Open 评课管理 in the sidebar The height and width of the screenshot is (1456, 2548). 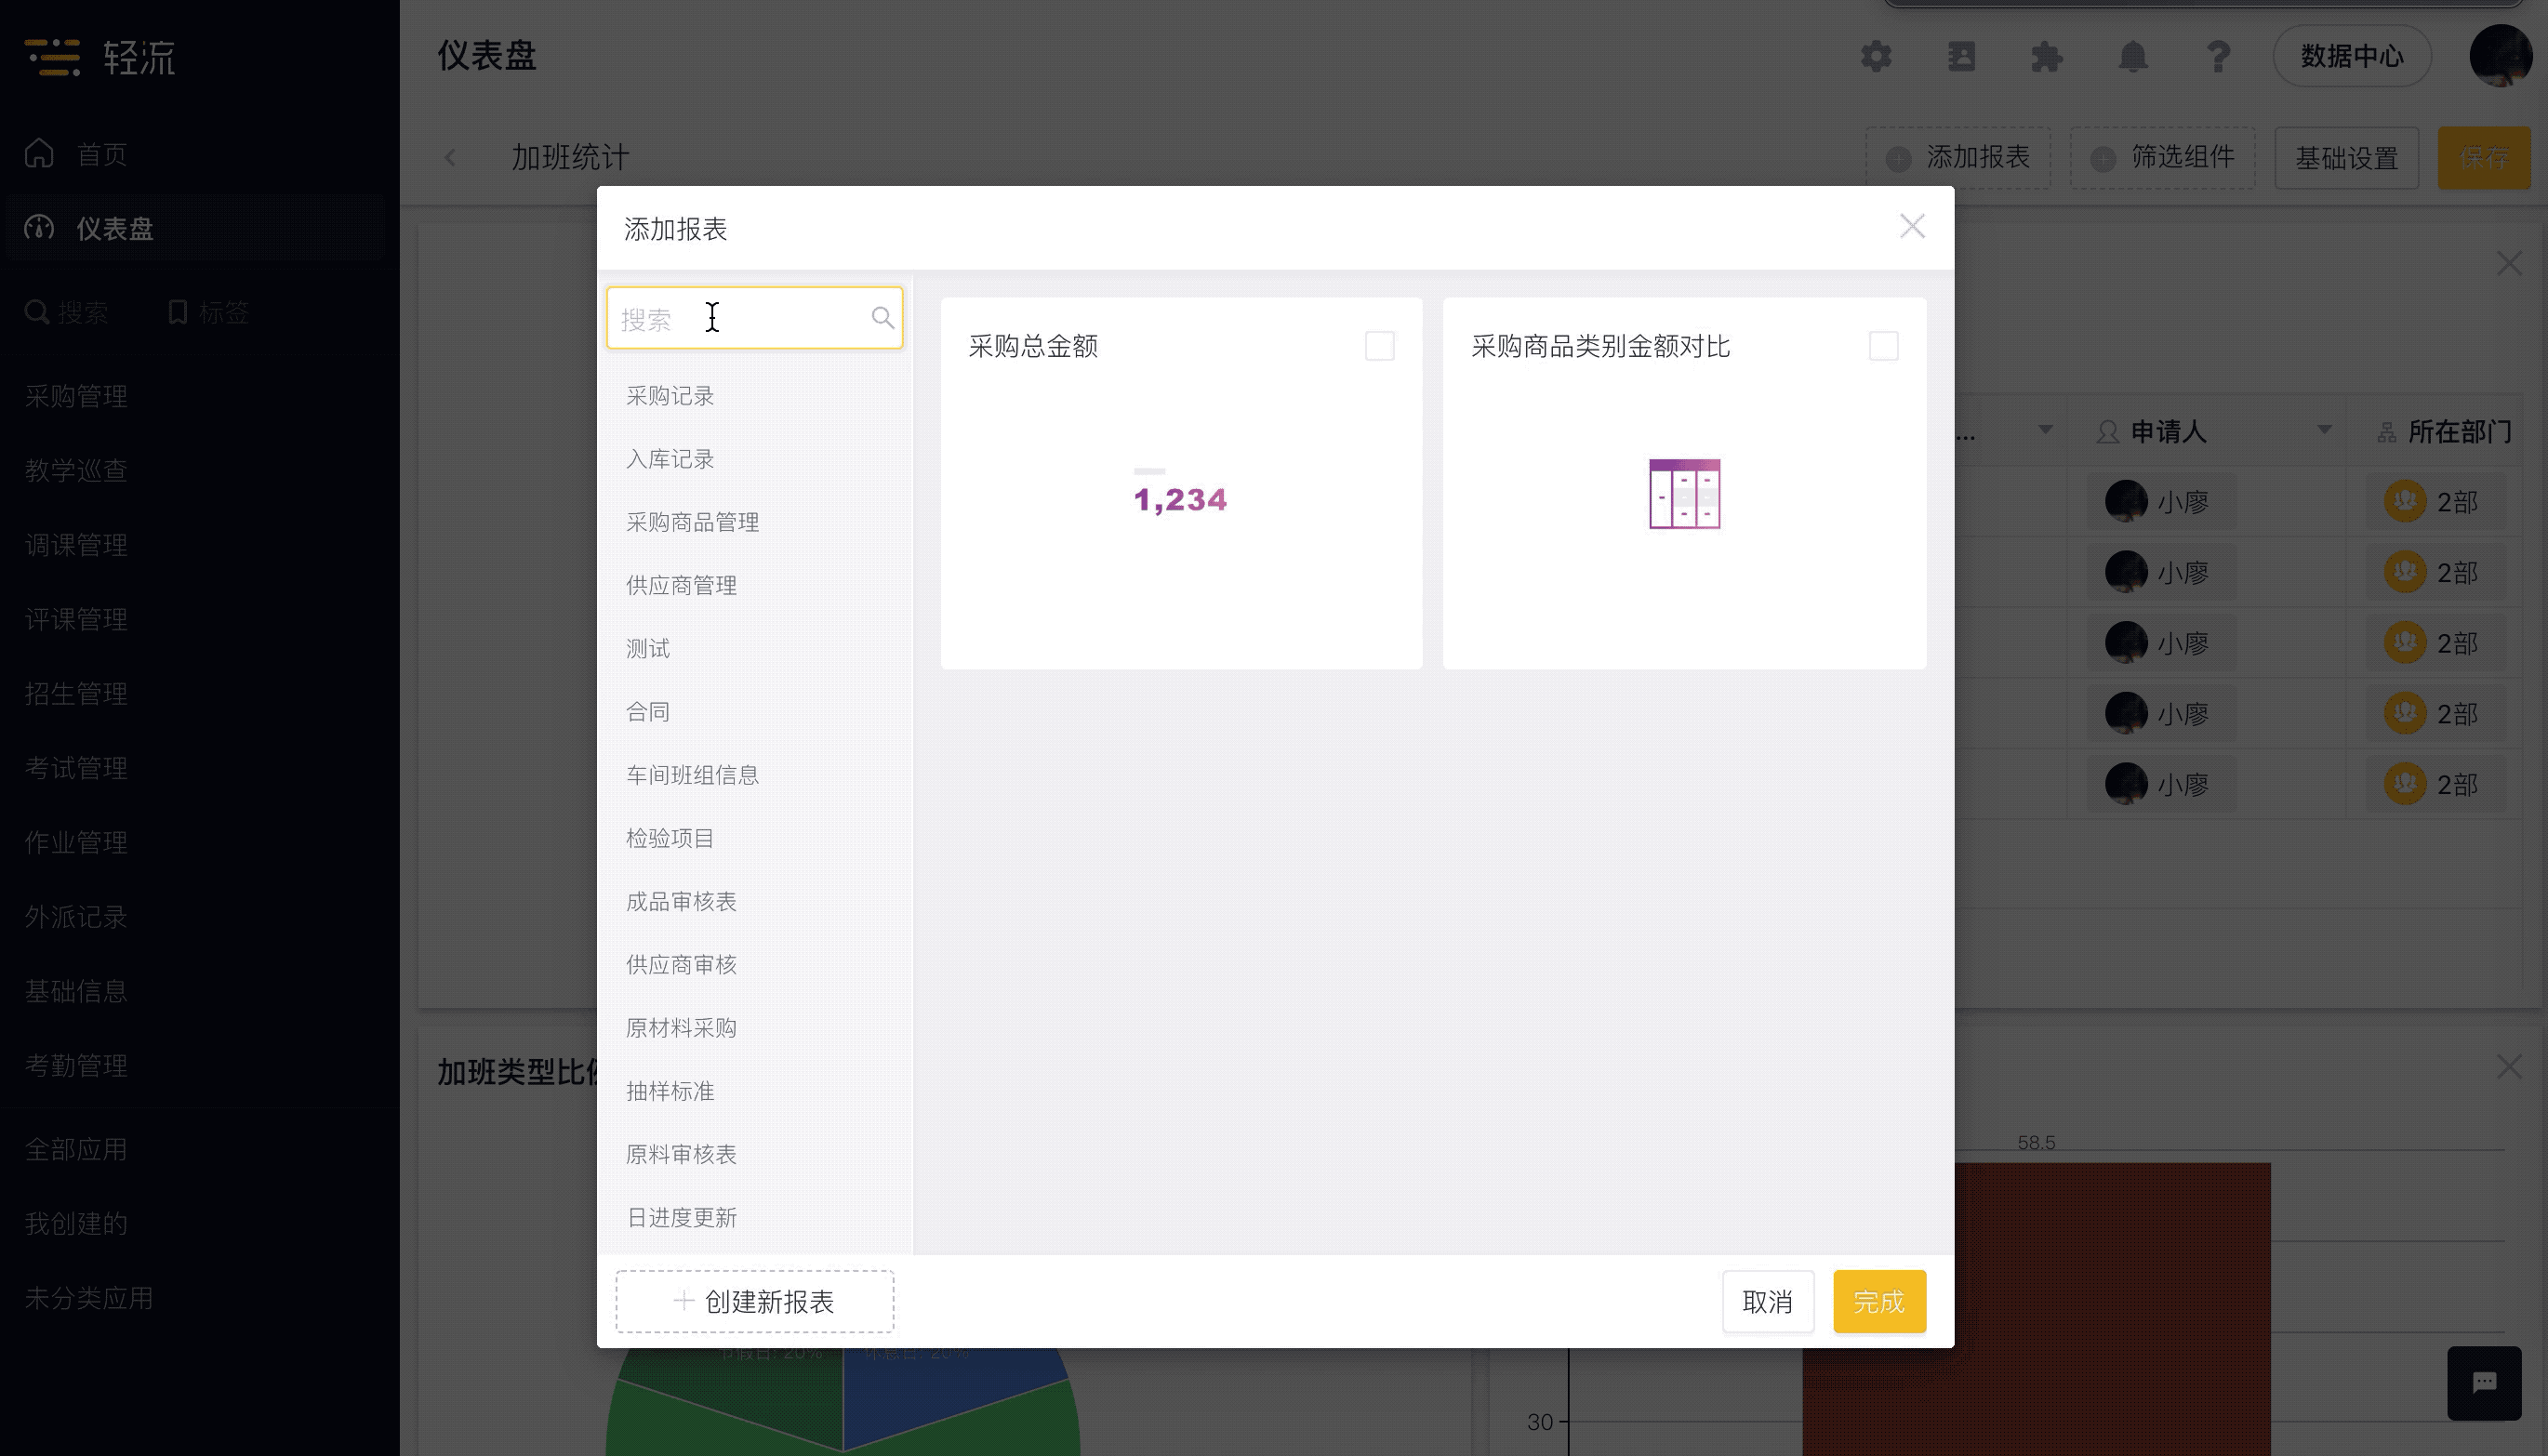76,620
